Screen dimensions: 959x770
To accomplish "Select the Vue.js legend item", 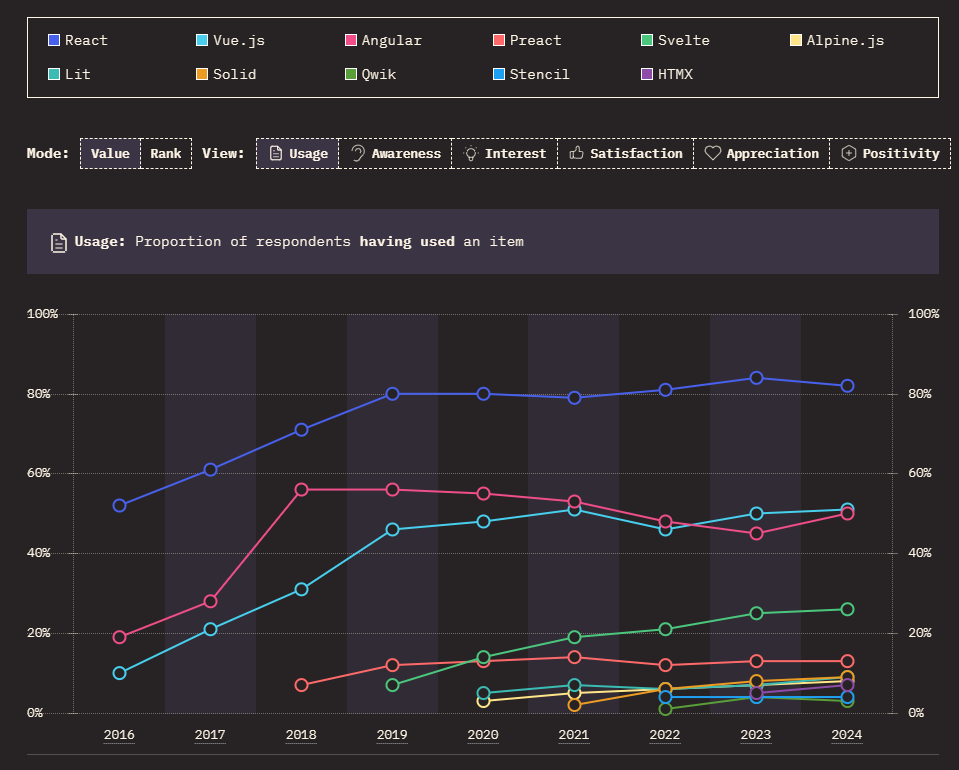I will [x=230, y=41].
